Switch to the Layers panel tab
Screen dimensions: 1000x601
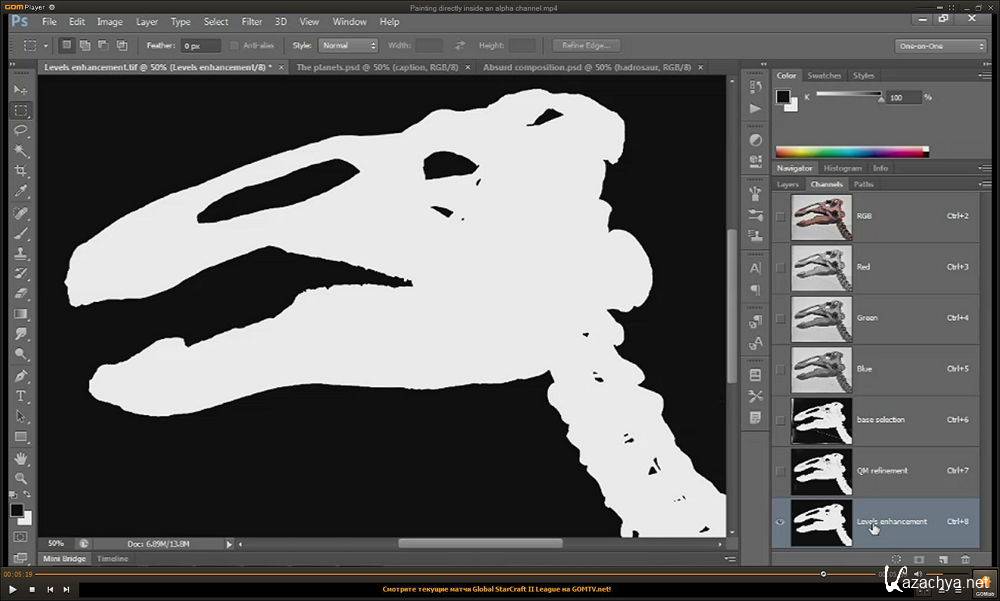click(788, 184)
